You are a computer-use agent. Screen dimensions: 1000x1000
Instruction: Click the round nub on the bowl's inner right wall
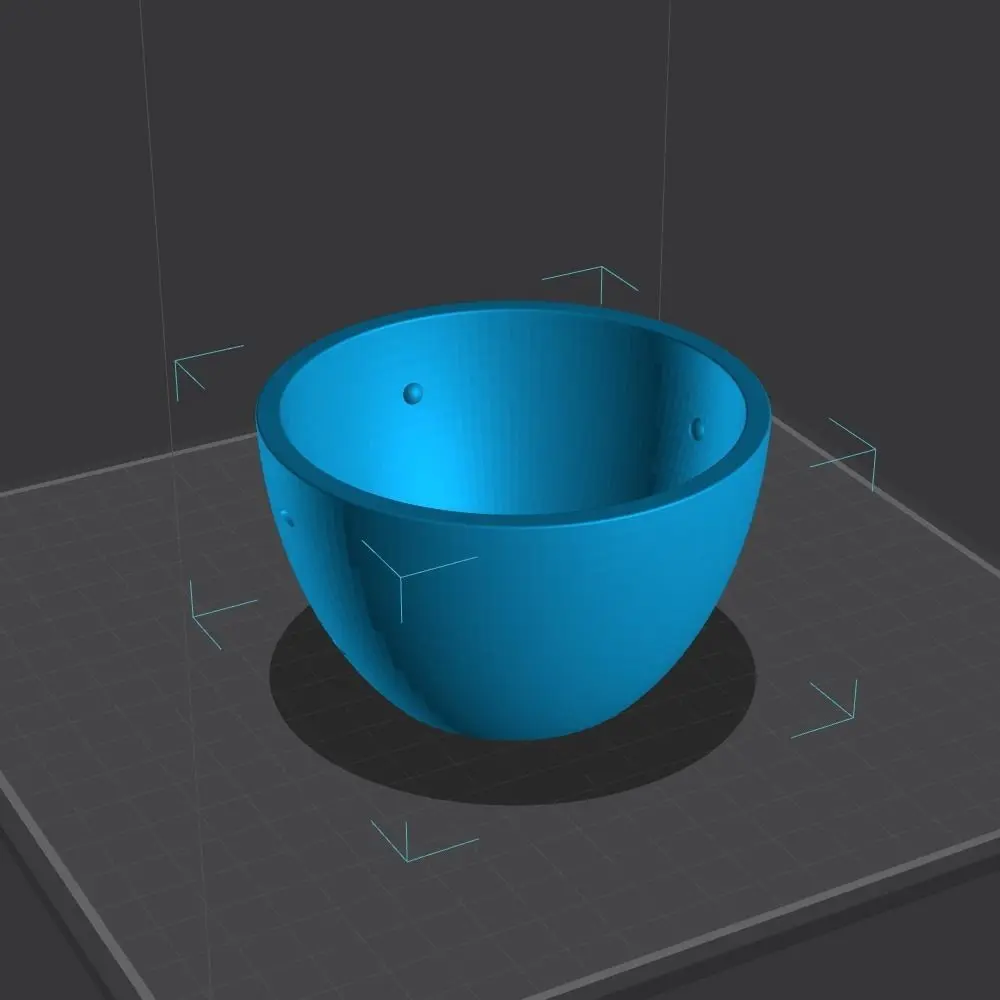pyautogui.click(x=698, y=429)
